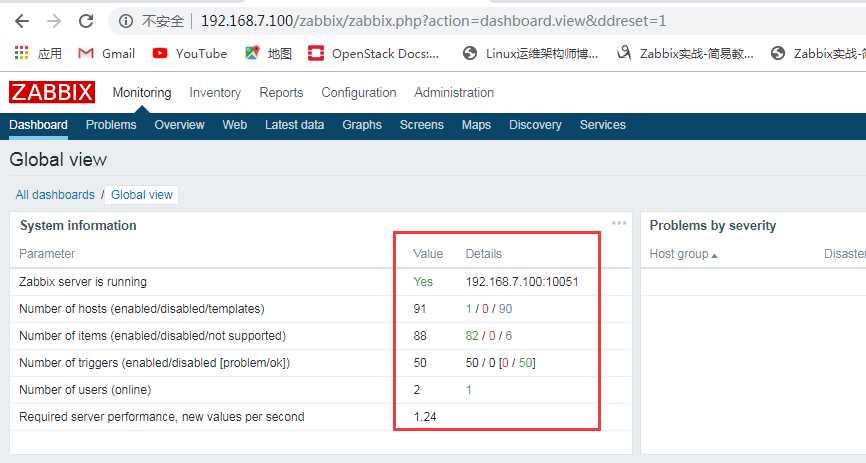Switch to the Overview tab
866x463 pixels.
tap(179, 125)
